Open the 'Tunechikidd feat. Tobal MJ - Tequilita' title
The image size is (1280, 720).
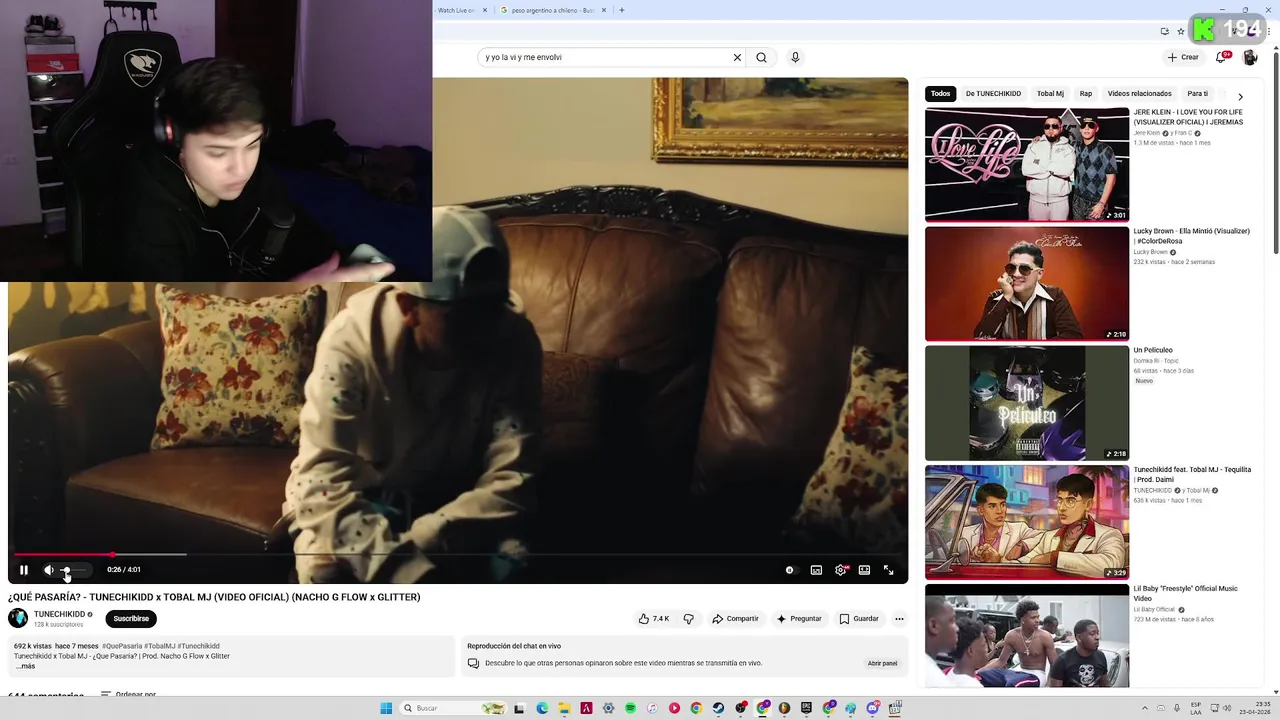[x=1192, y=474]
